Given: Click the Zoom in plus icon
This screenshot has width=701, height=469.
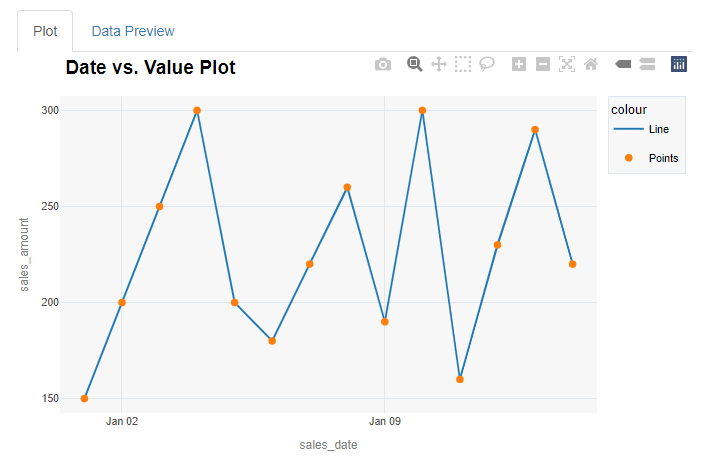Looking at the screenshot, I should (519, 64).
